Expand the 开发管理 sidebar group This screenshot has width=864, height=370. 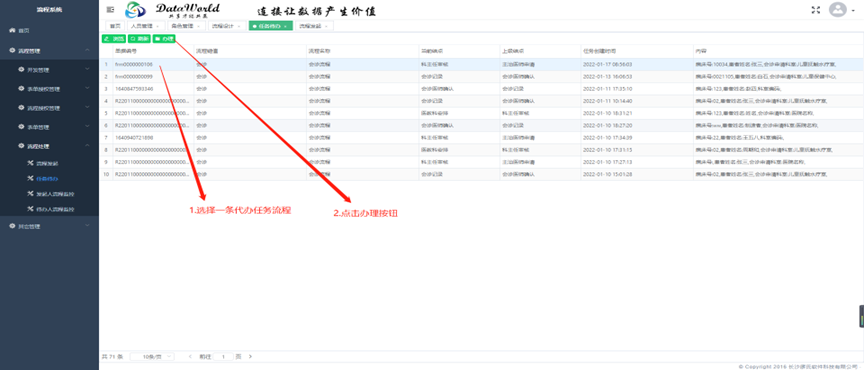[50, 69]
